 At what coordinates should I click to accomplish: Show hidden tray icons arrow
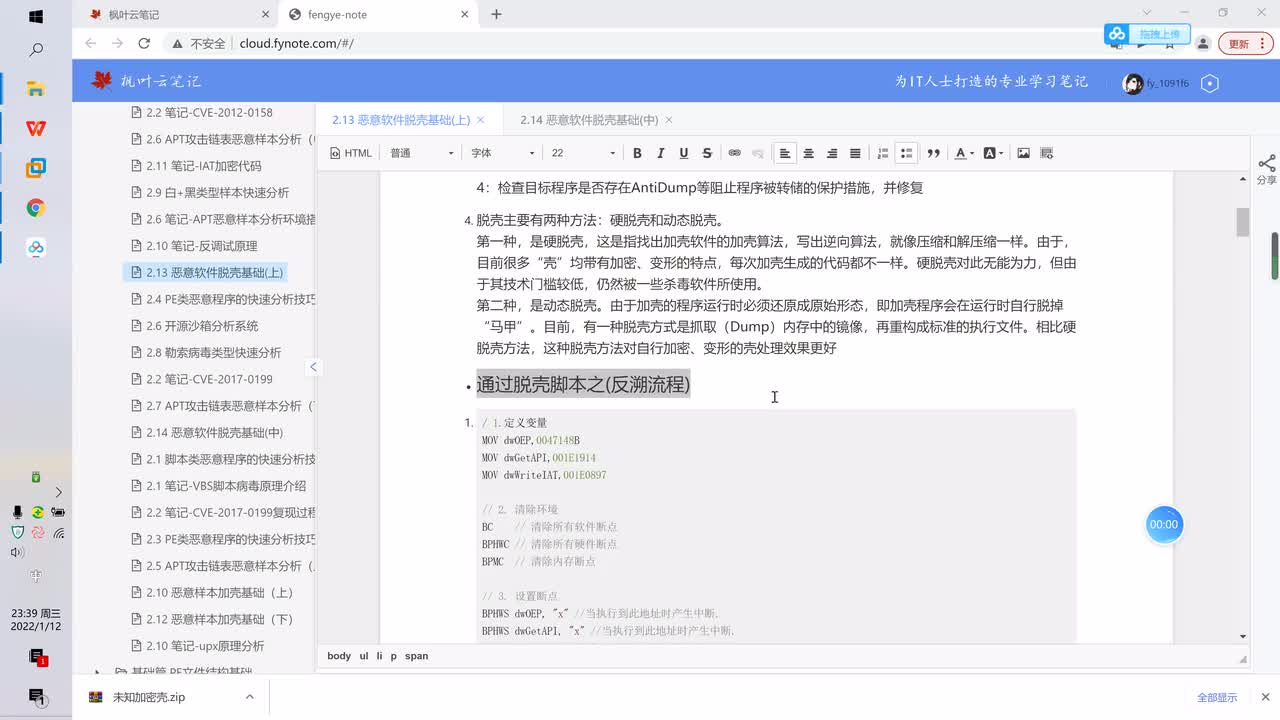click(58, 492)
